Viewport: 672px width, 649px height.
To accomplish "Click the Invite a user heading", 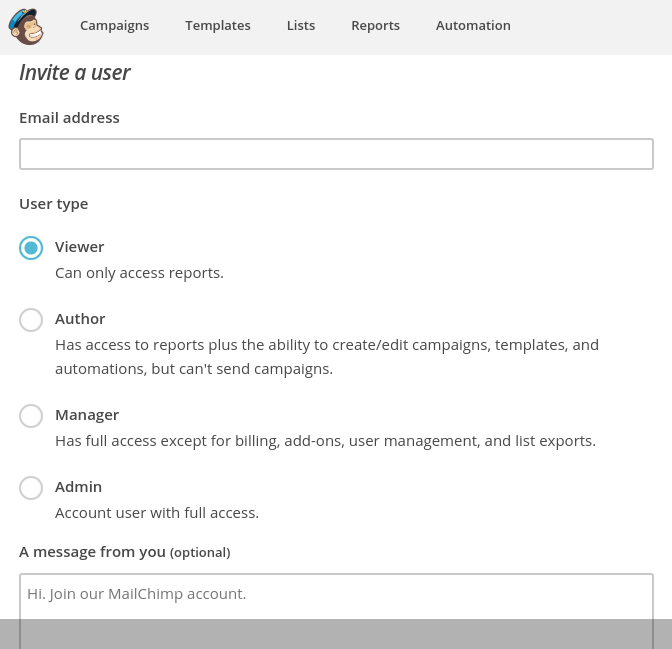I will point(75,73).
